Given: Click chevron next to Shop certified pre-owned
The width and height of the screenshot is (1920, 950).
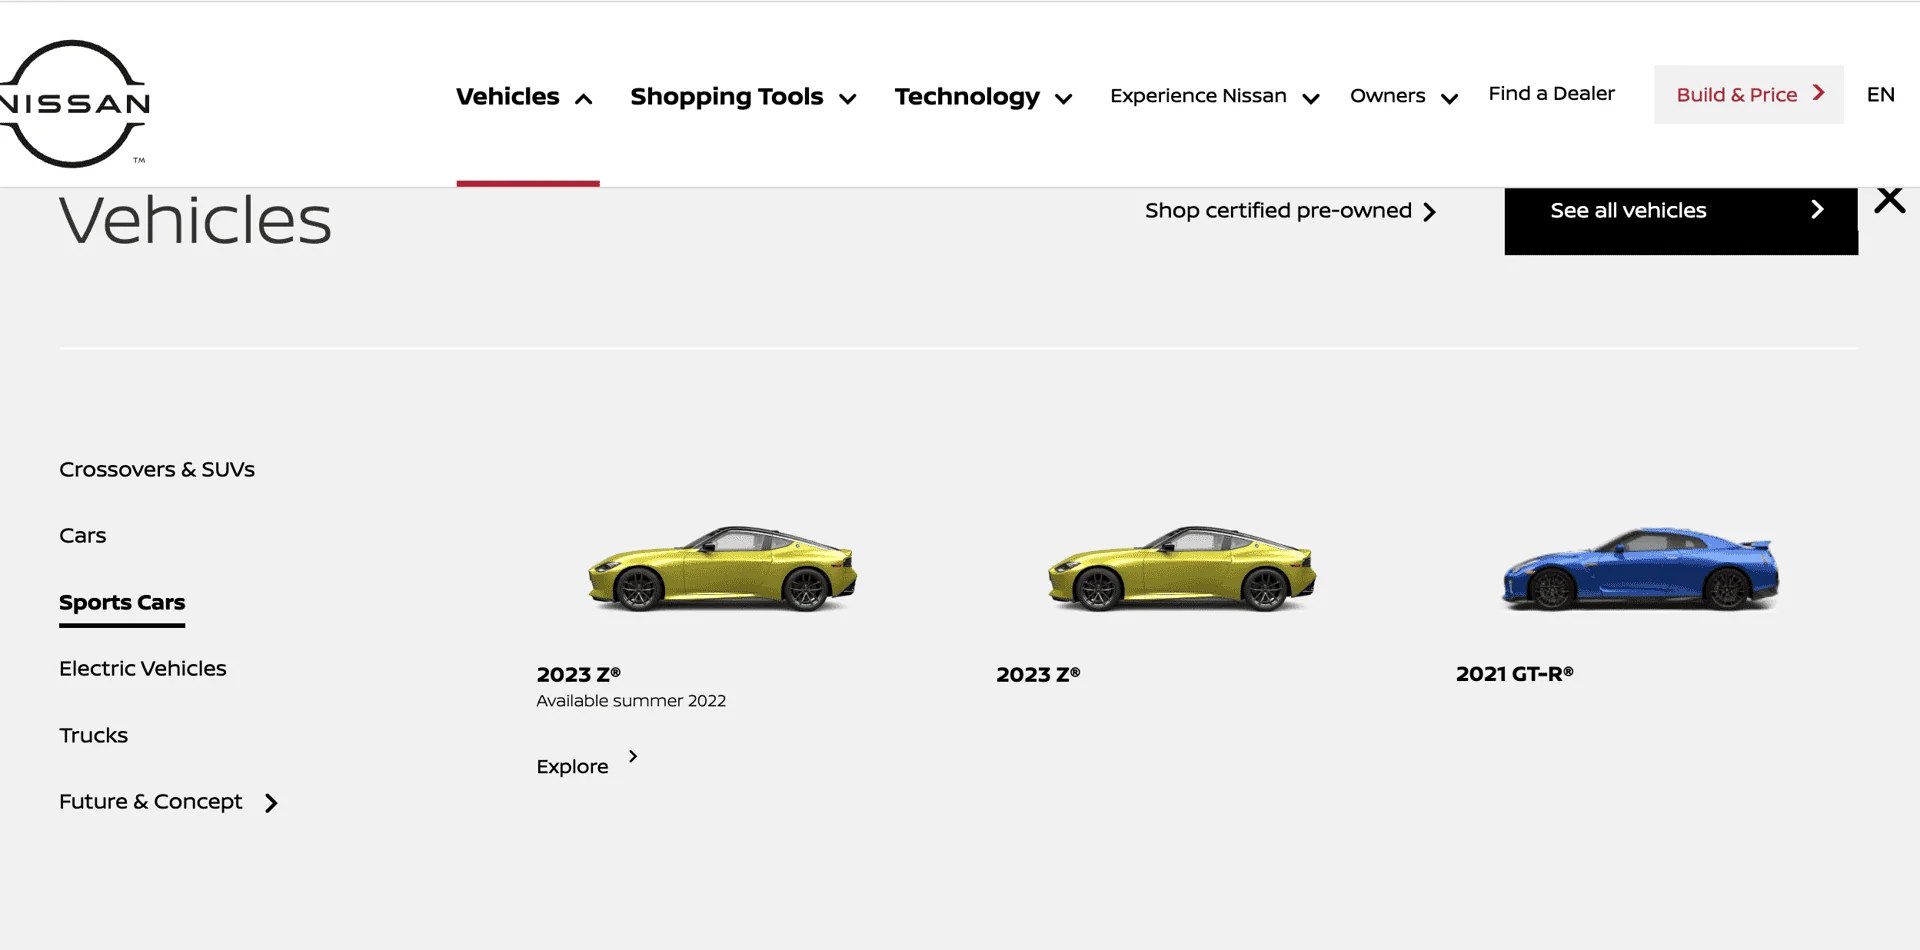Looking at the screenshot, I should pyautogui.click(x=1429, y=212).
